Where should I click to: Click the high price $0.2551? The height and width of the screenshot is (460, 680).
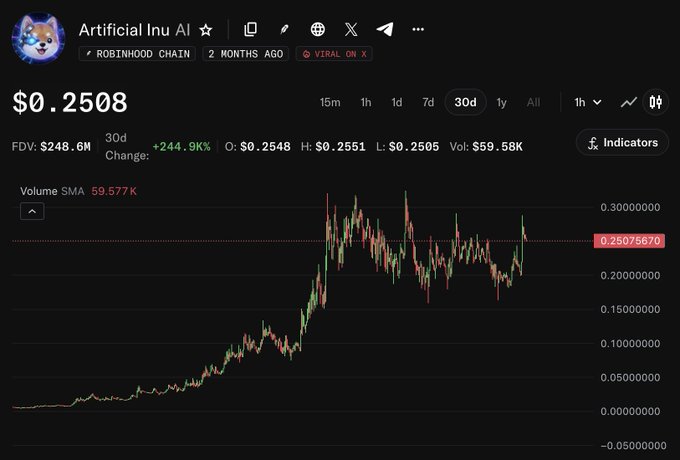coord(340,147)
